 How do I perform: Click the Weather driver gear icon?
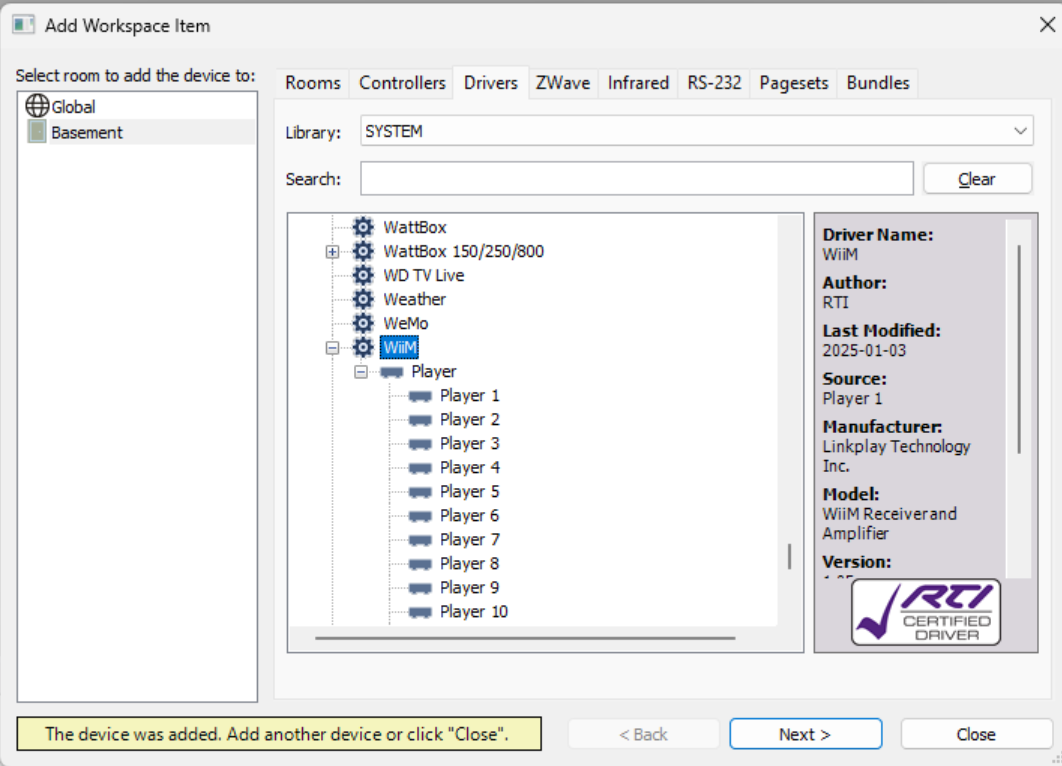point(364,299)
